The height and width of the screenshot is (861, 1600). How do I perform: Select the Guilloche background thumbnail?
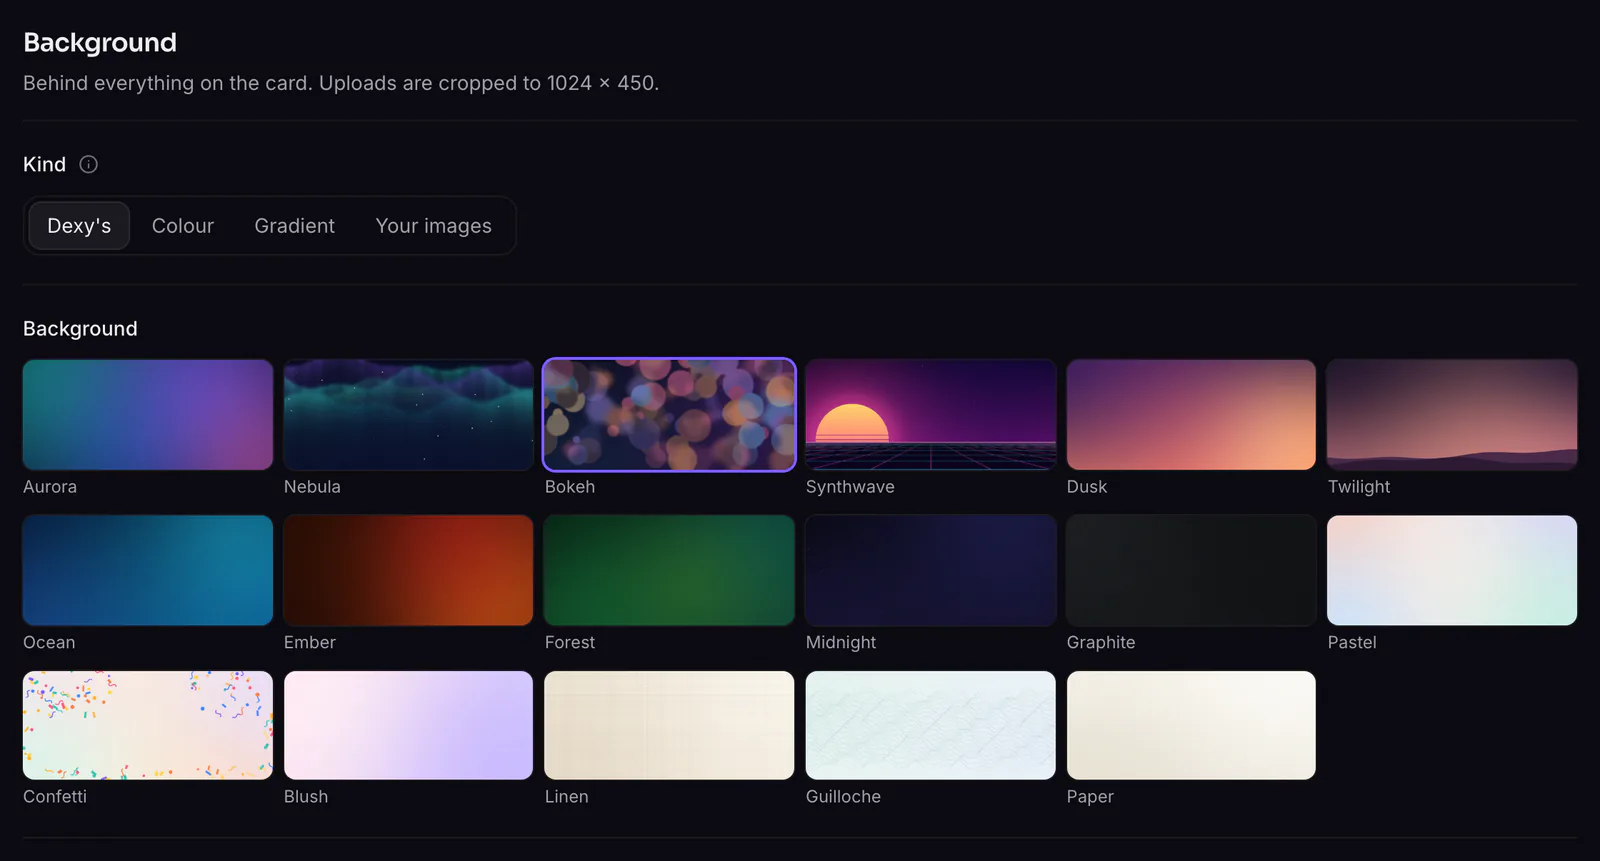pyautogui.click(x=930, y=725)
